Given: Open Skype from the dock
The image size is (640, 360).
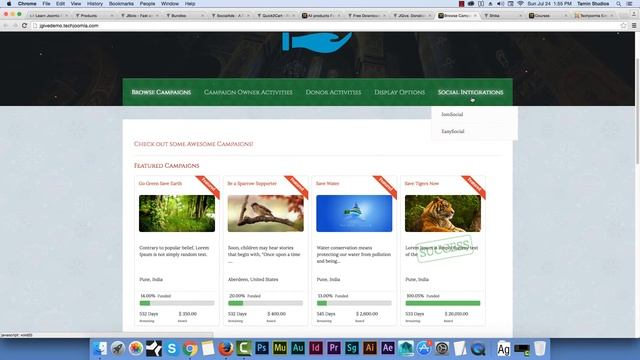Looking at the screenshot, I should point(172,348).
